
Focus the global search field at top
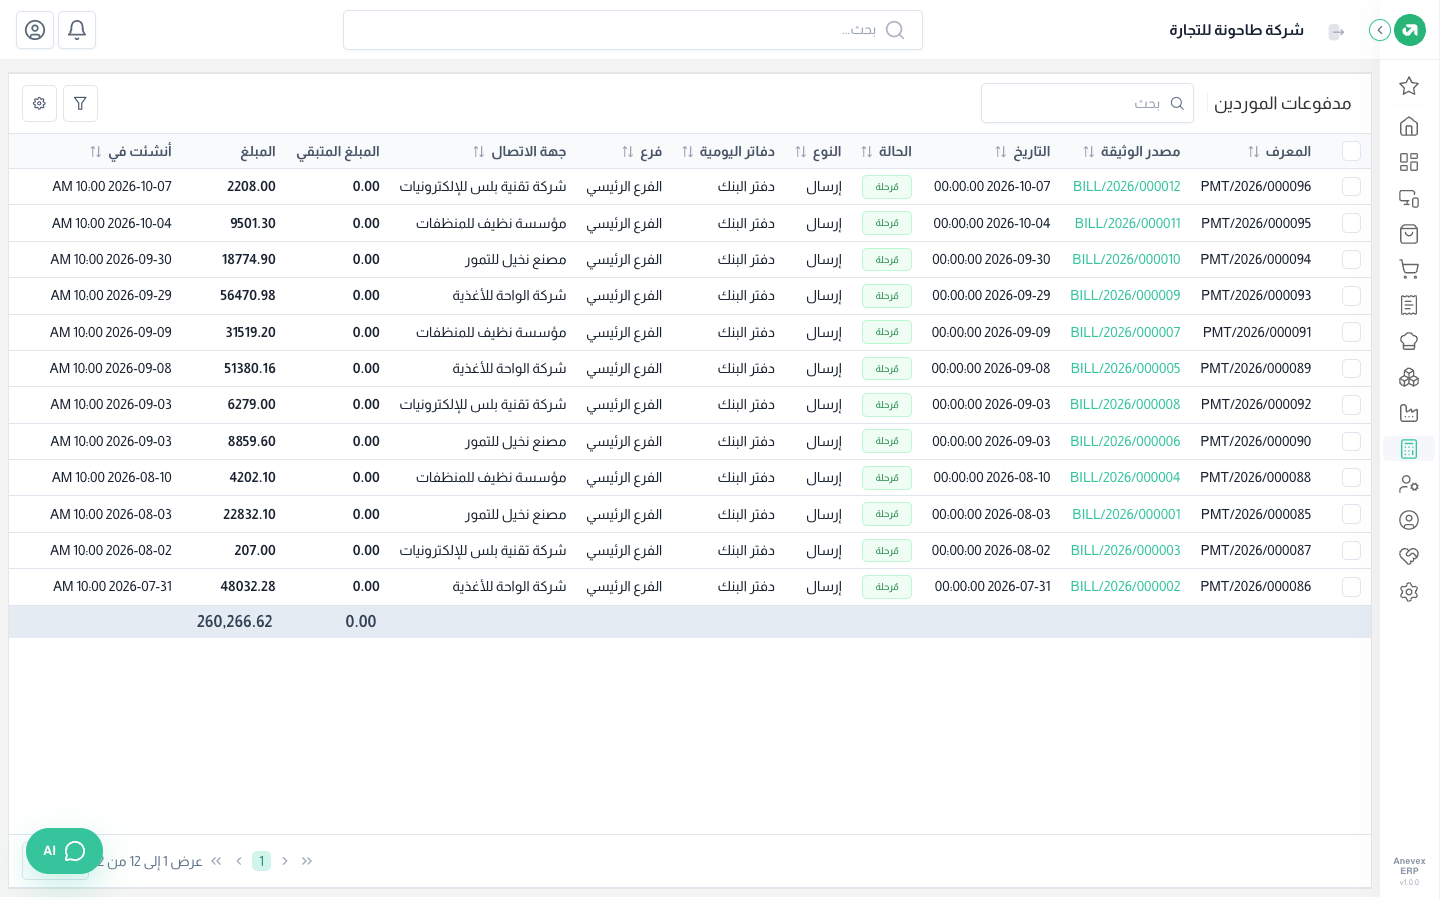click(x=632, y=30)
